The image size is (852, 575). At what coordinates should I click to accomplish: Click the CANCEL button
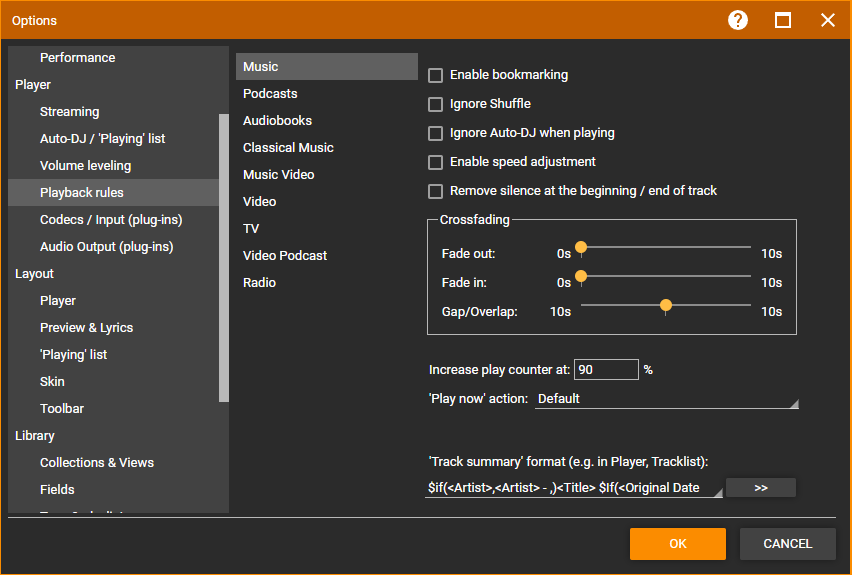tap(787, 543)
